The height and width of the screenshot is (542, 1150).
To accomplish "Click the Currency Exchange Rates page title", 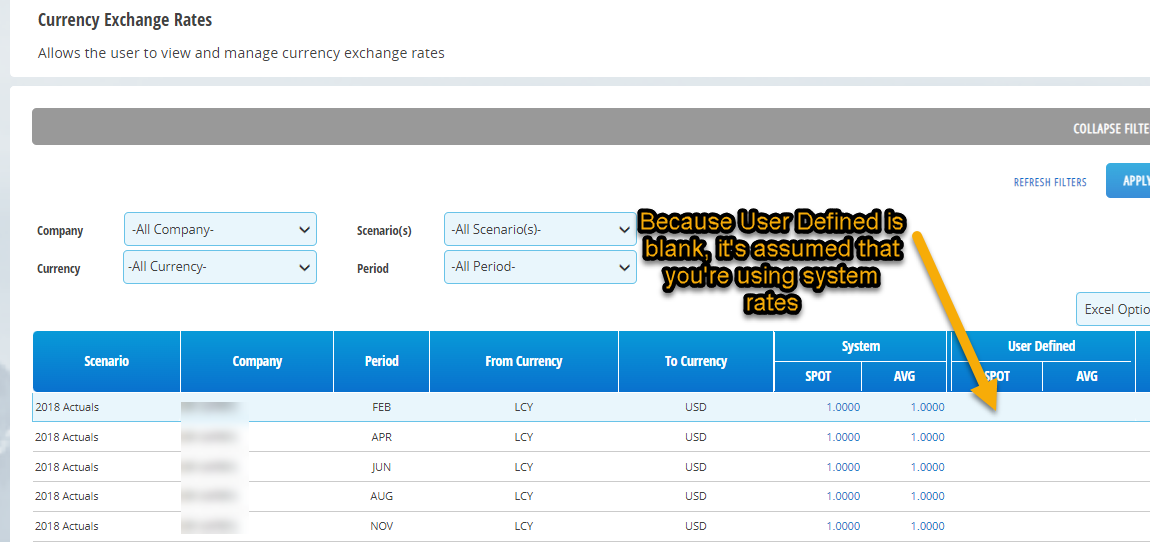I will pos(125,20).
